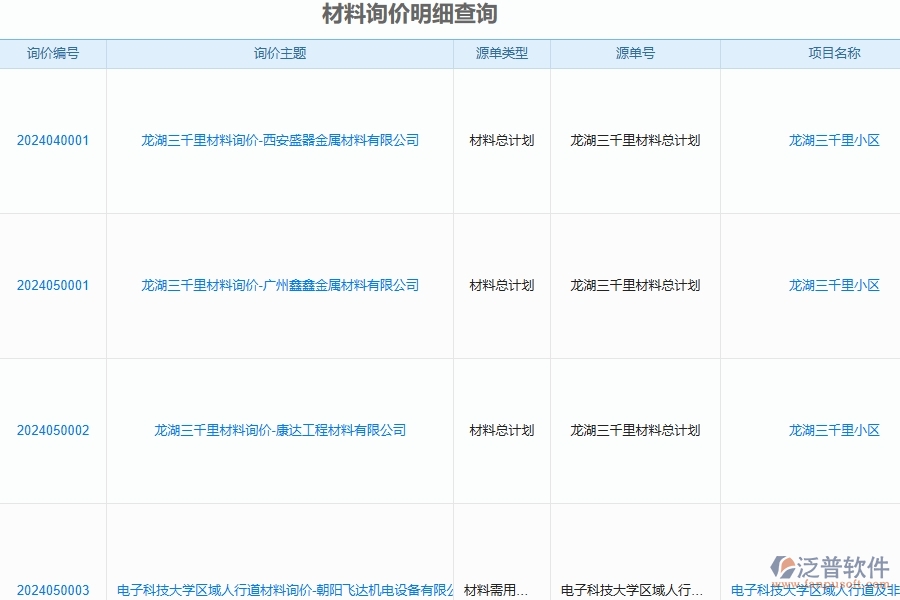Open 龙湖三千里小区 project in first row
The height and width of the screenshot is (600, 900).
(833, 140)
